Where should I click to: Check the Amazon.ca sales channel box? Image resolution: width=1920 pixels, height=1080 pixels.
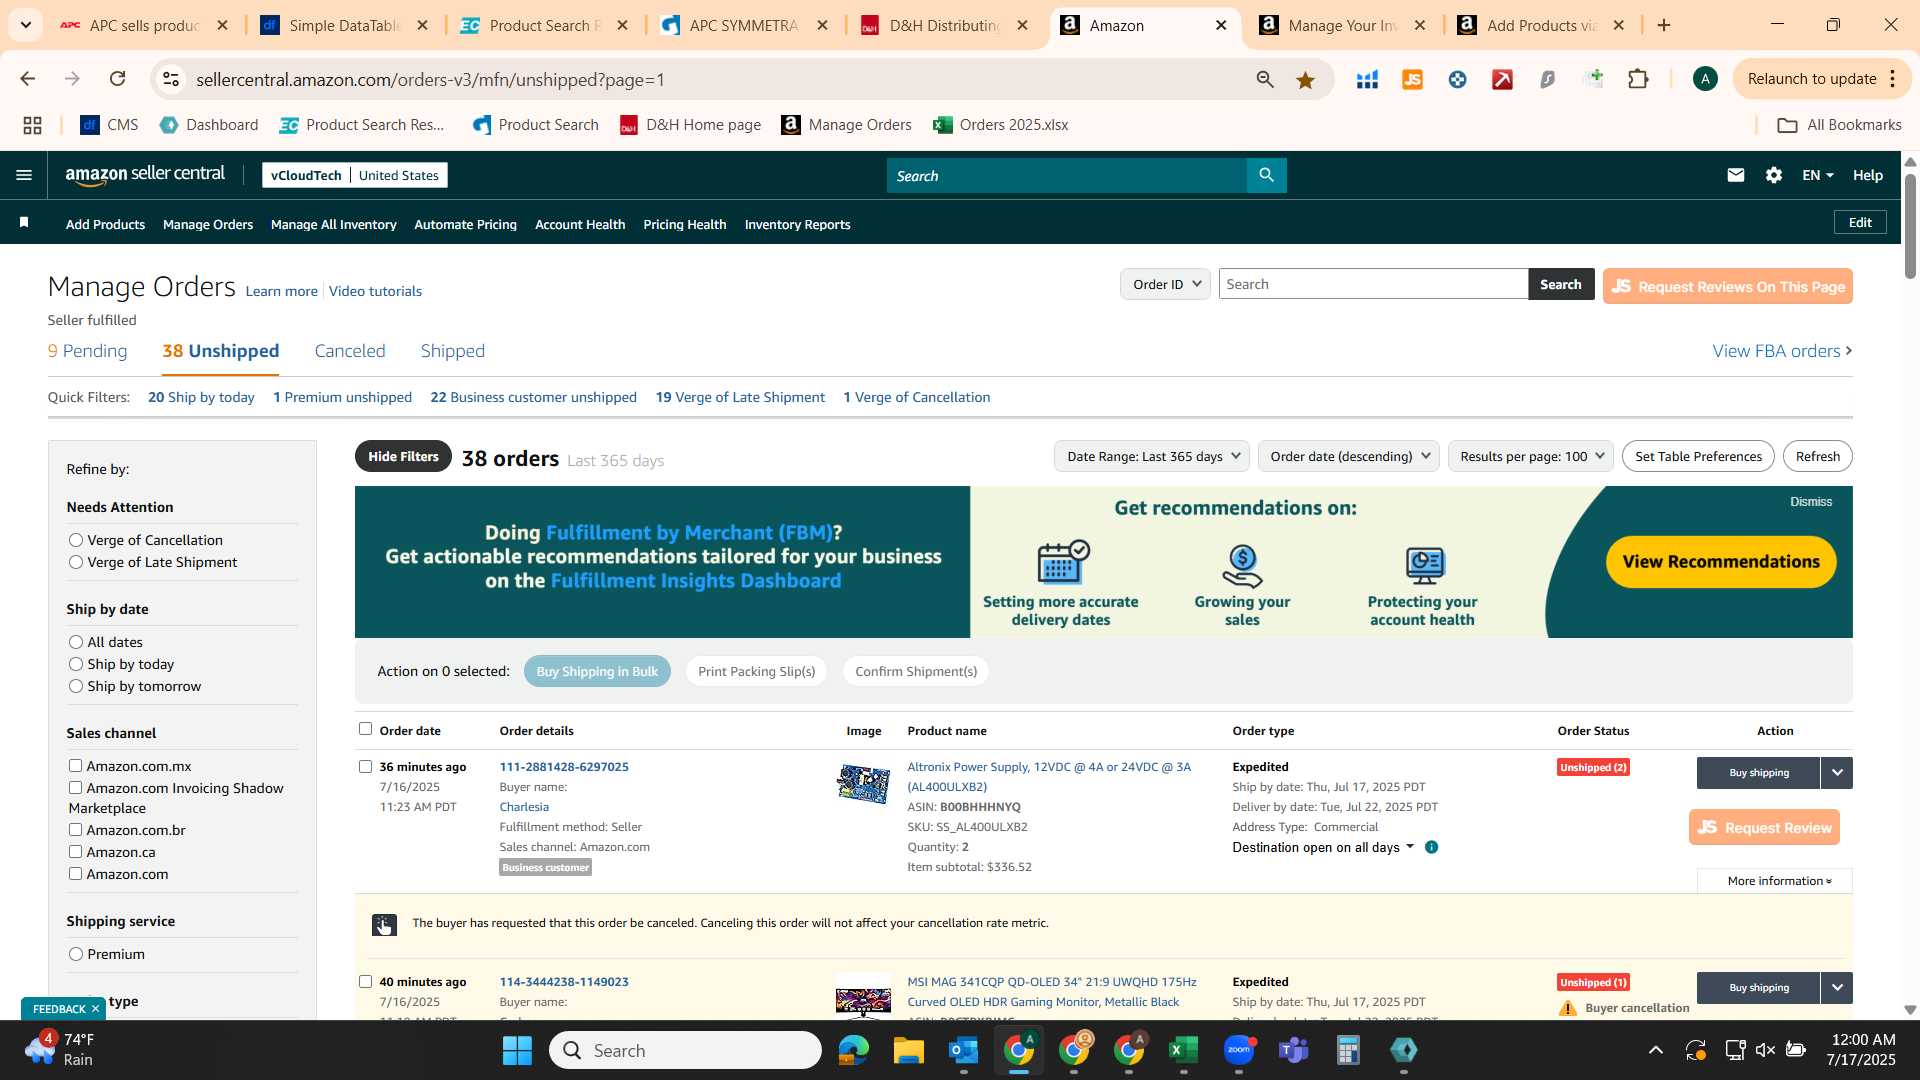tap(75, 852)
